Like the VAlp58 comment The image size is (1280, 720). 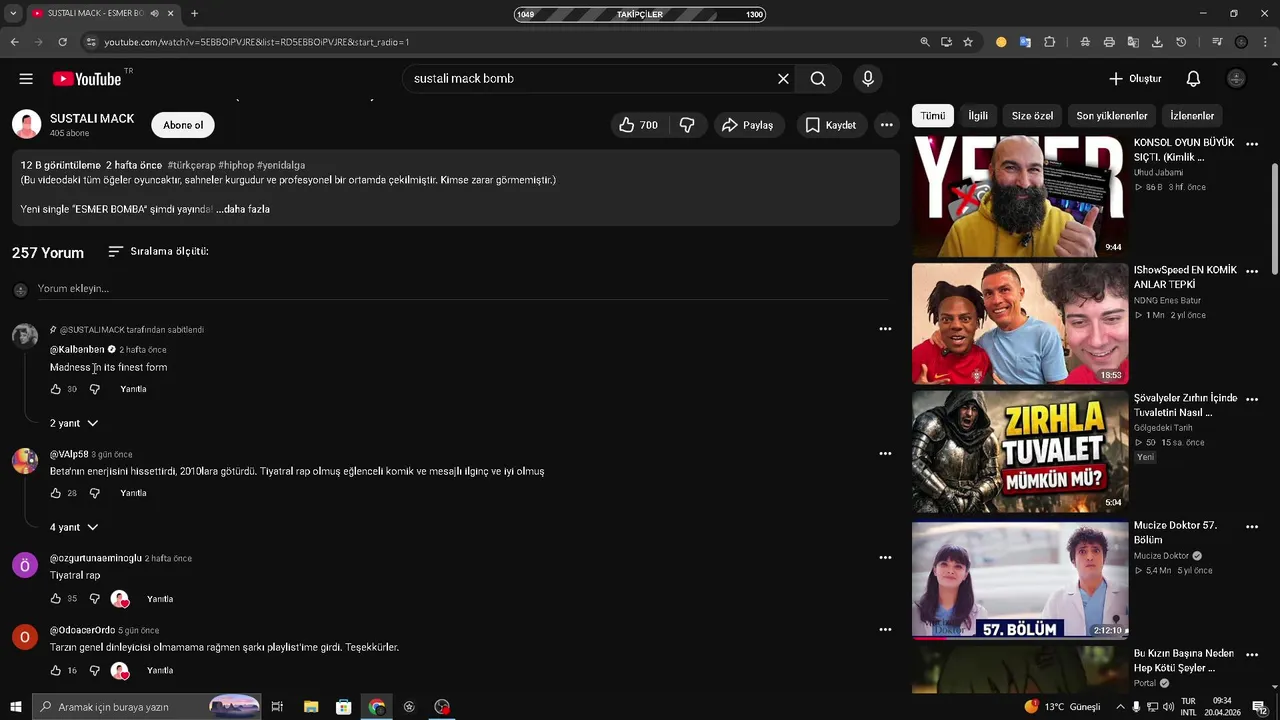click(56, 493)
